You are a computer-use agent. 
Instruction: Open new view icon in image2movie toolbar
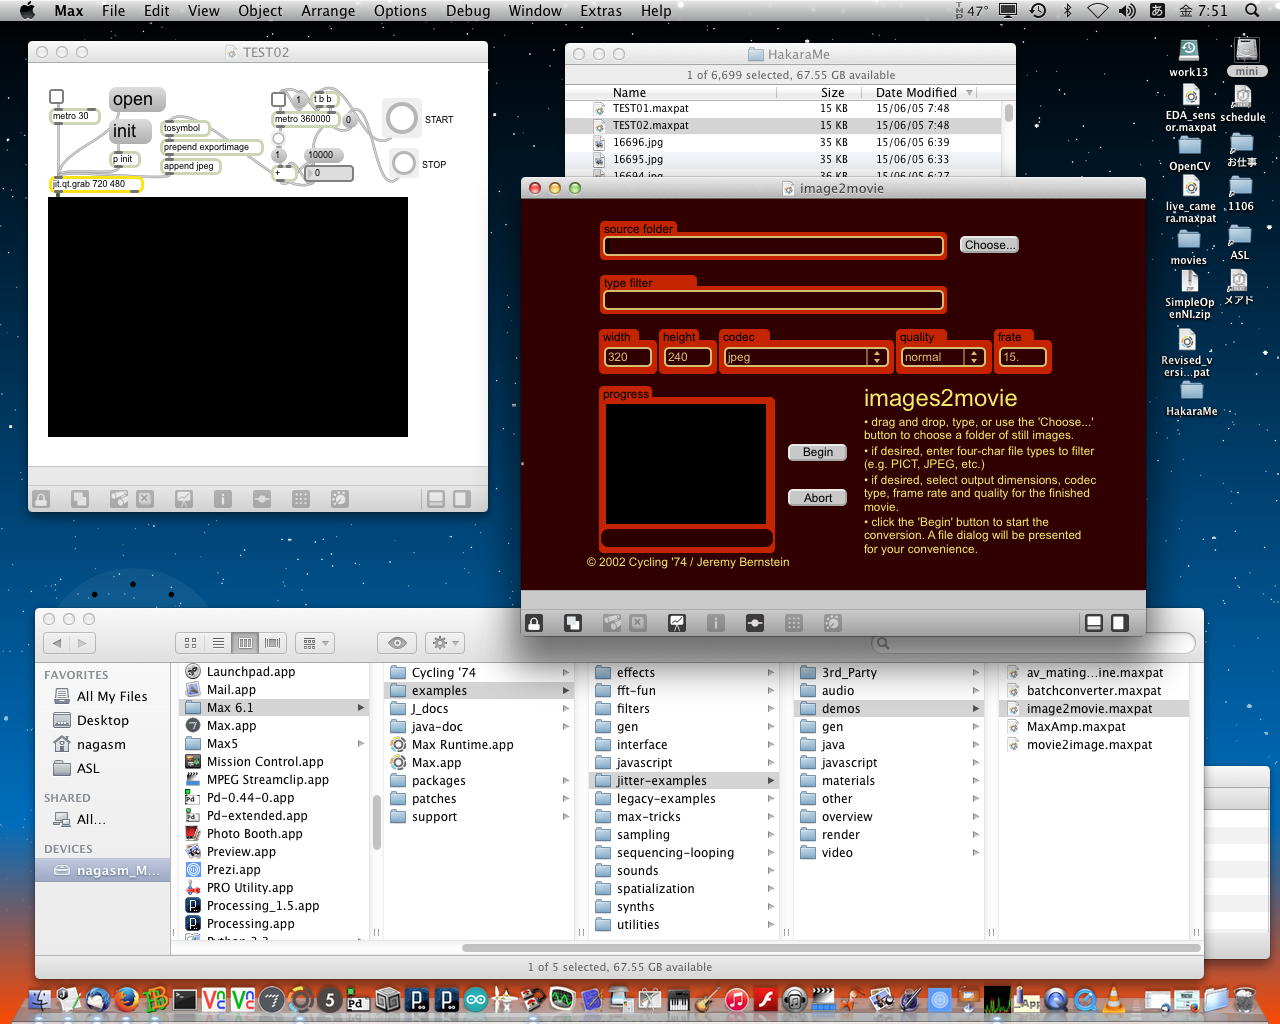pyautogui.click(x=573, y=623)
